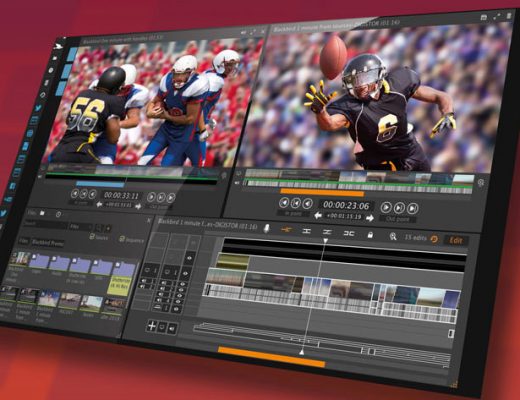Click the right arrow beside the left viewer duration
The image size is (520, 400).
138,206
